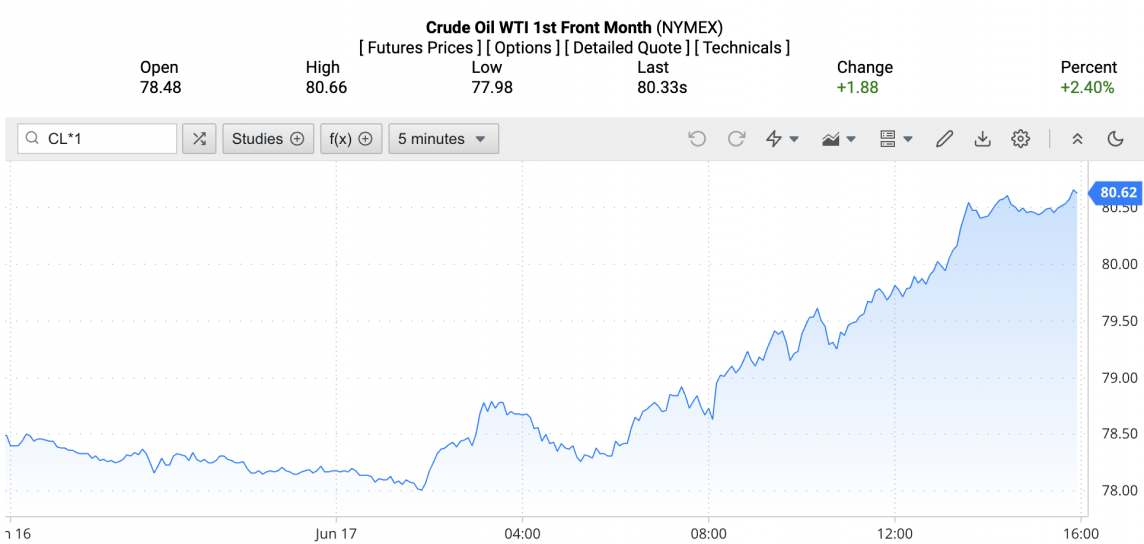Download the chart image
1144x544 pixels.
click(982, 139)
